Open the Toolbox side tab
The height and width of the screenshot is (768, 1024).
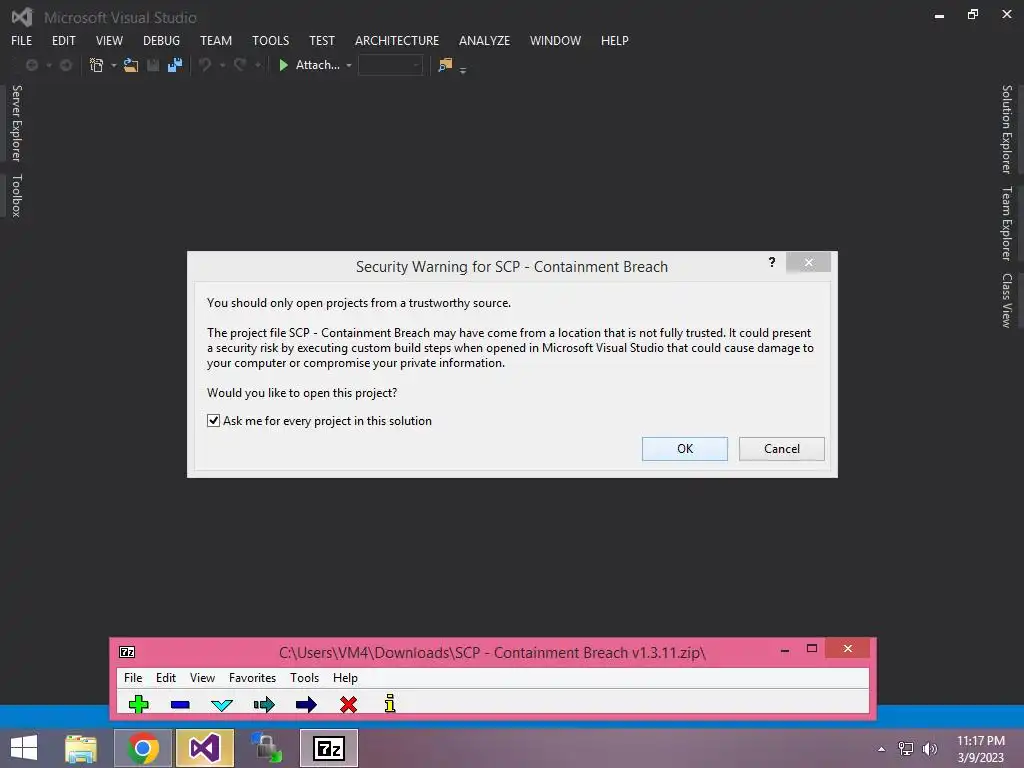[x=17, y=195]
